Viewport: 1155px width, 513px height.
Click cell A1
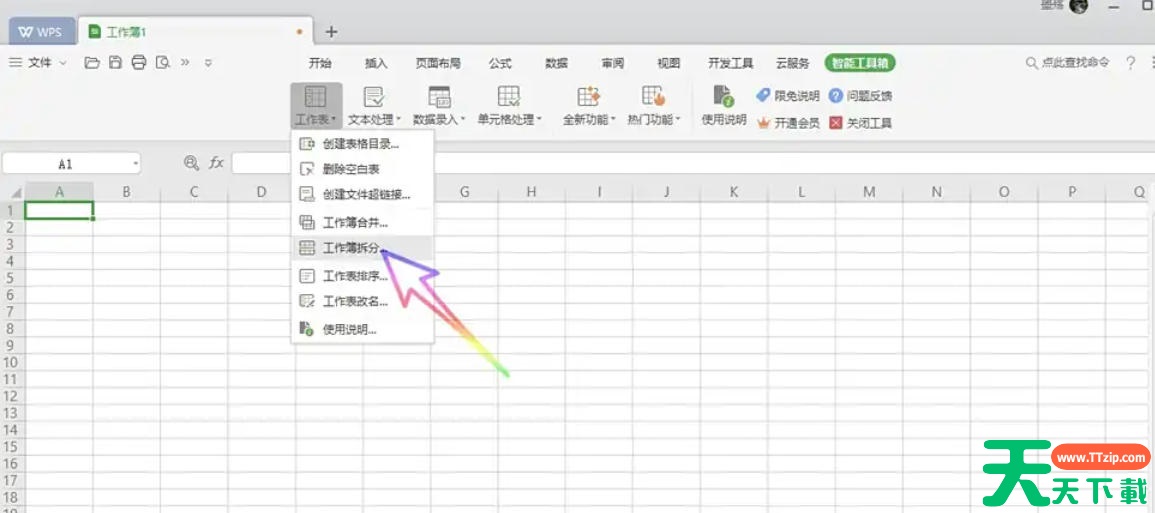(59, 210)
